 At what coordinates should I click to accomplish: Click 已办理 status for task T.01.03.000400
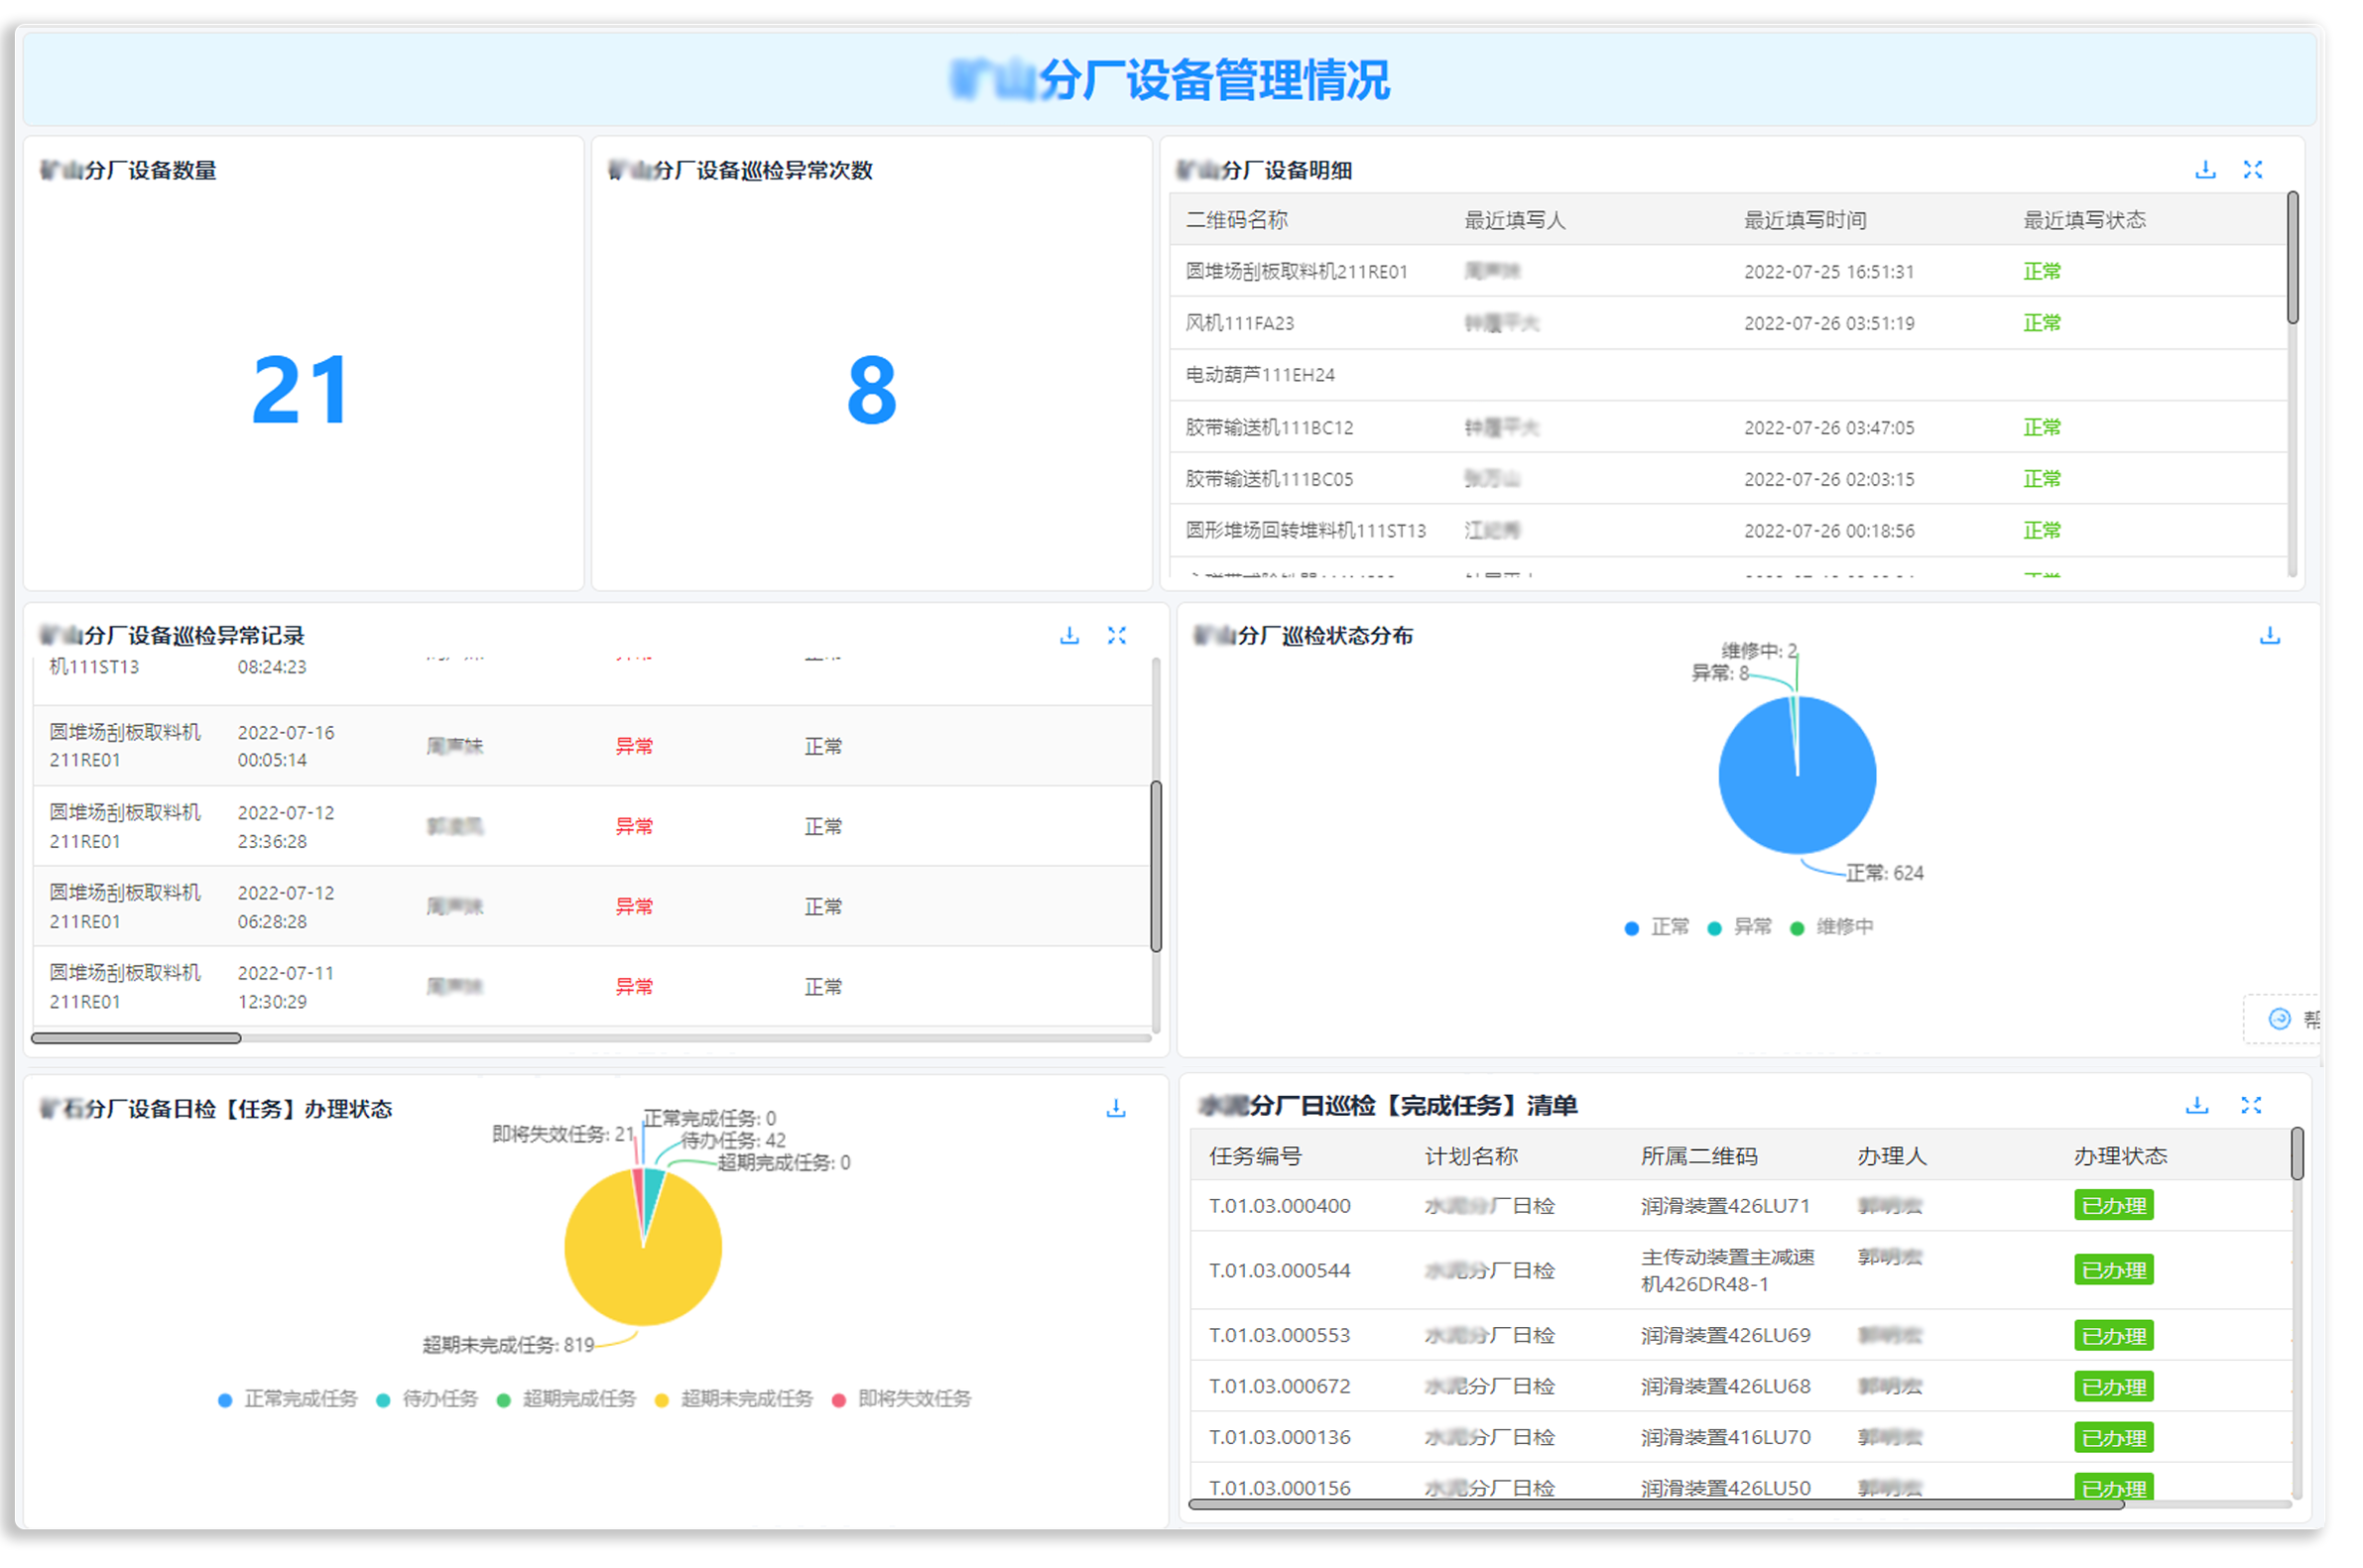click(x=2113, y=1205)
